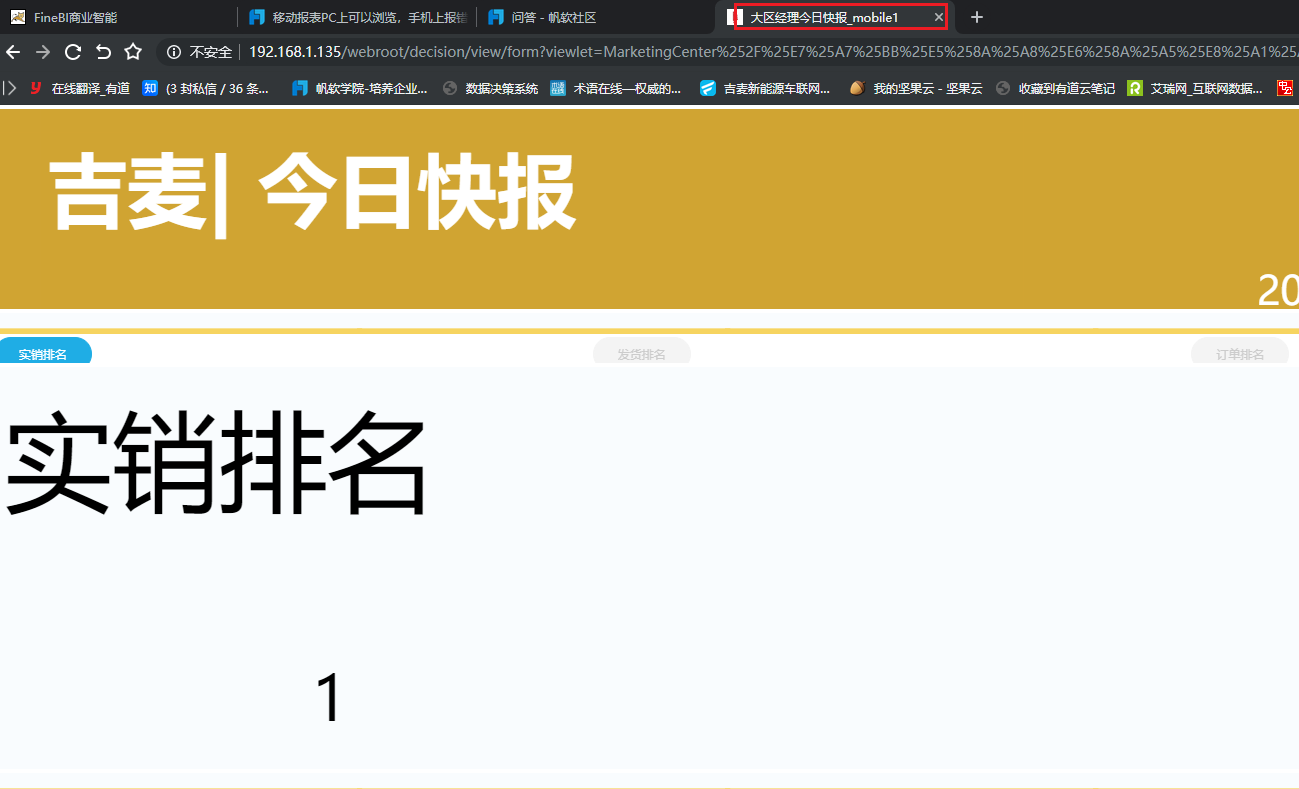Click the large 实销排名 heading text

pyautogui.click(x=217, y=466)
